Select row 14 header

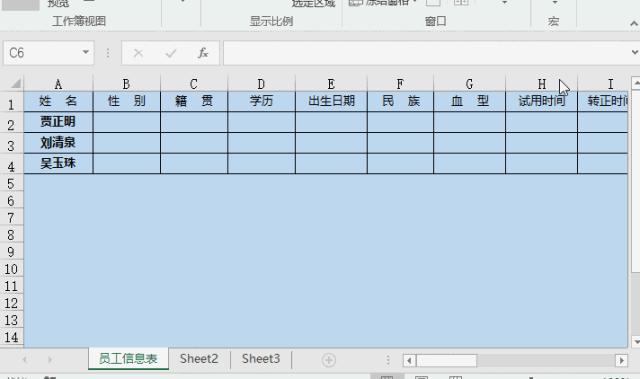[11, 337]
